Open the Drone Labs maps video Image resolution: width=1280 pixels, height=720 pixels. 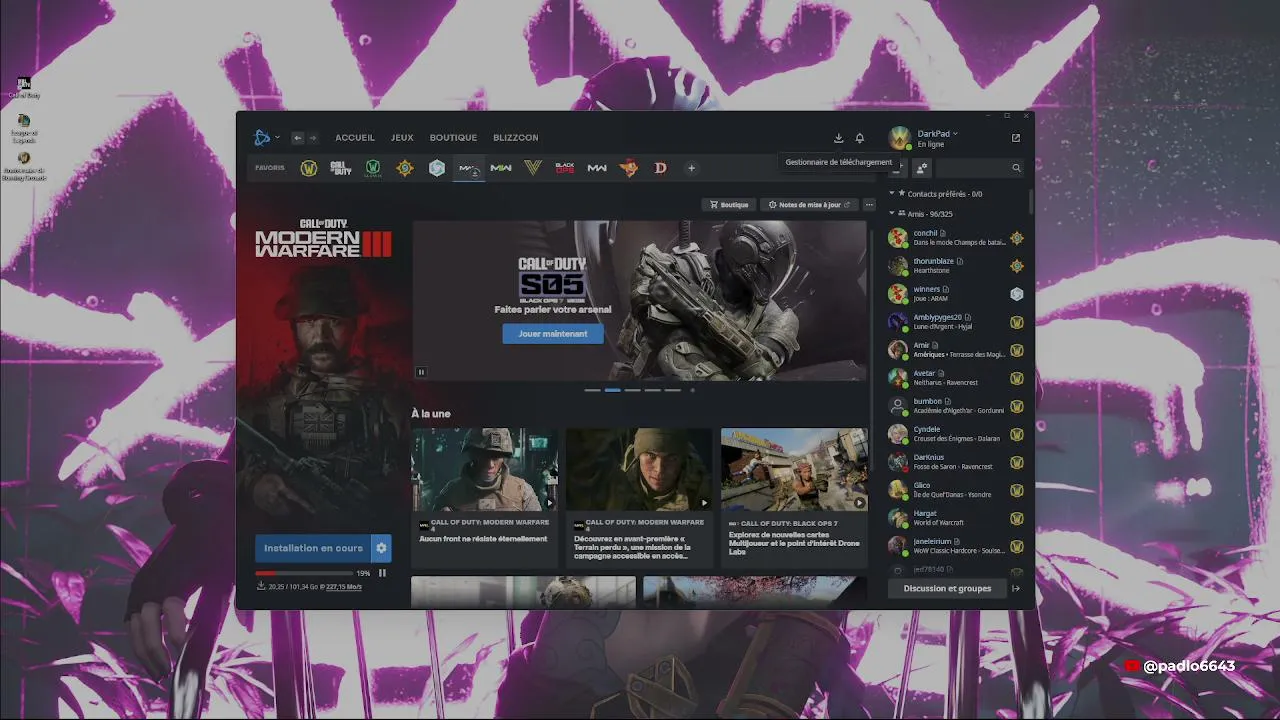point(794,497)
